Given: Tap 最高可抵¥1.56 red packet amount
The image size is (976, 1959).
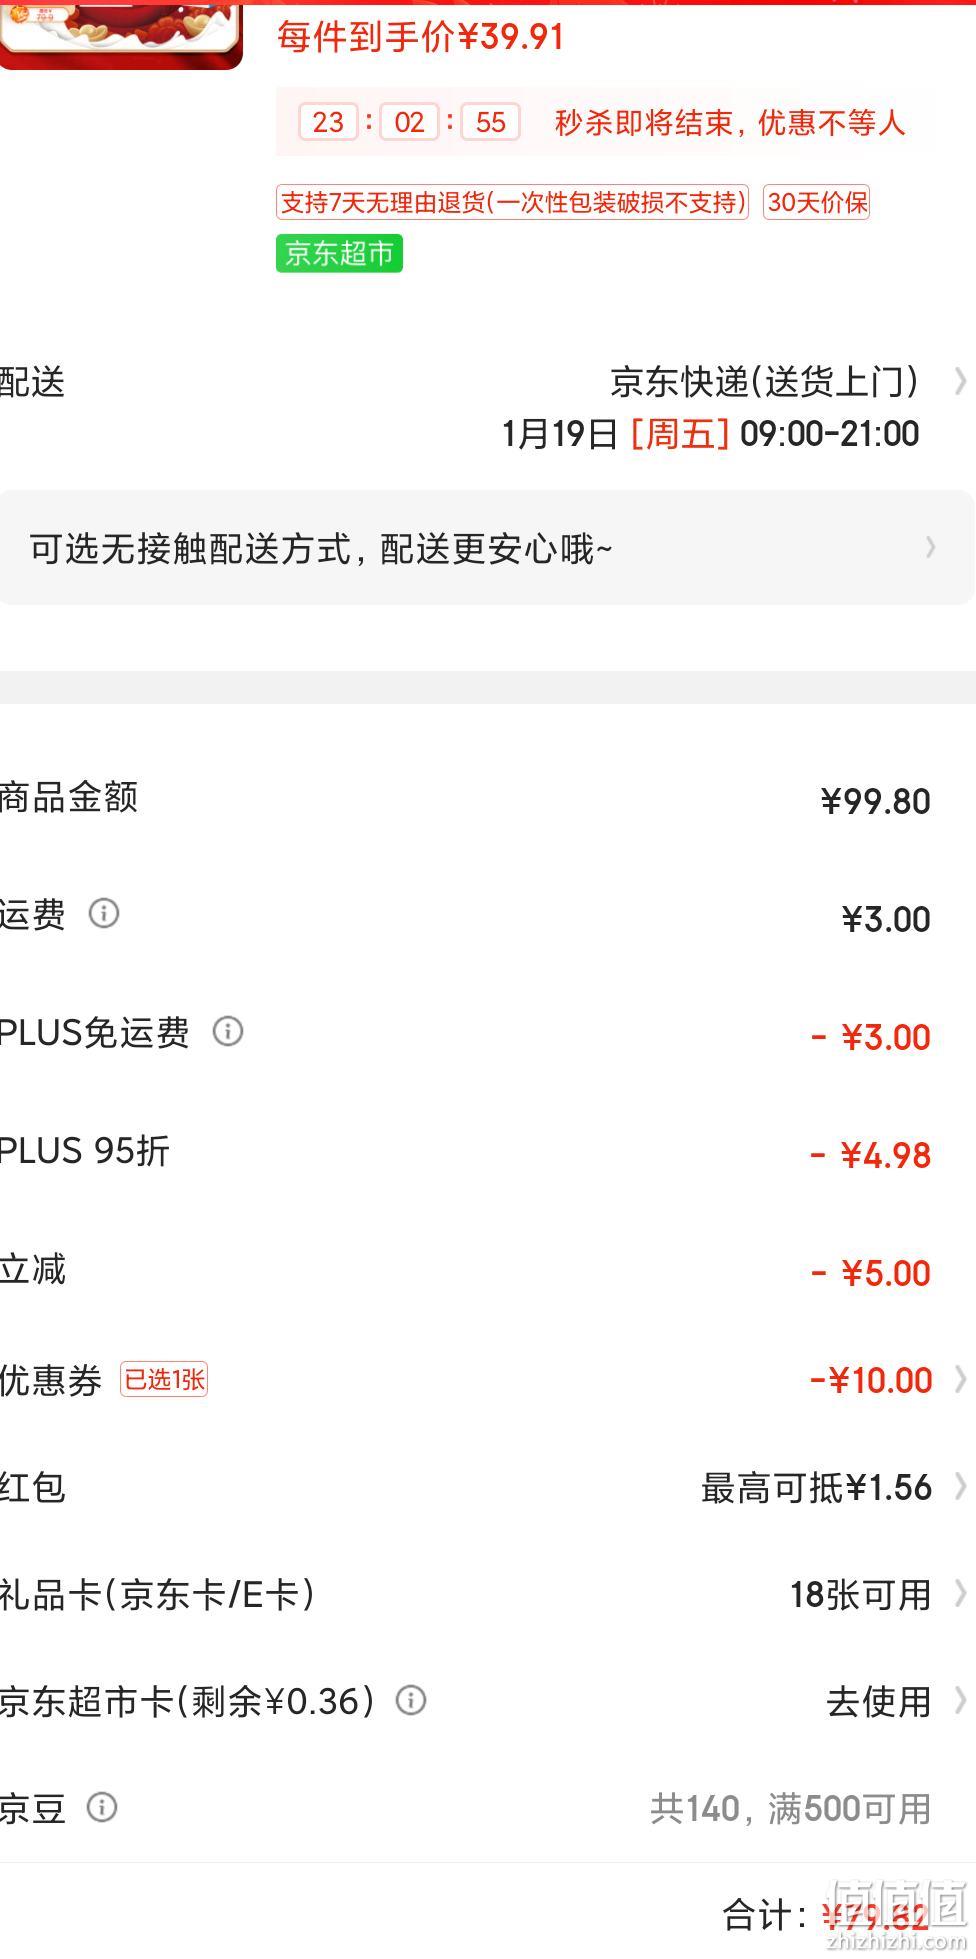Looking at the screenshot, I should tap(816, 1488).
